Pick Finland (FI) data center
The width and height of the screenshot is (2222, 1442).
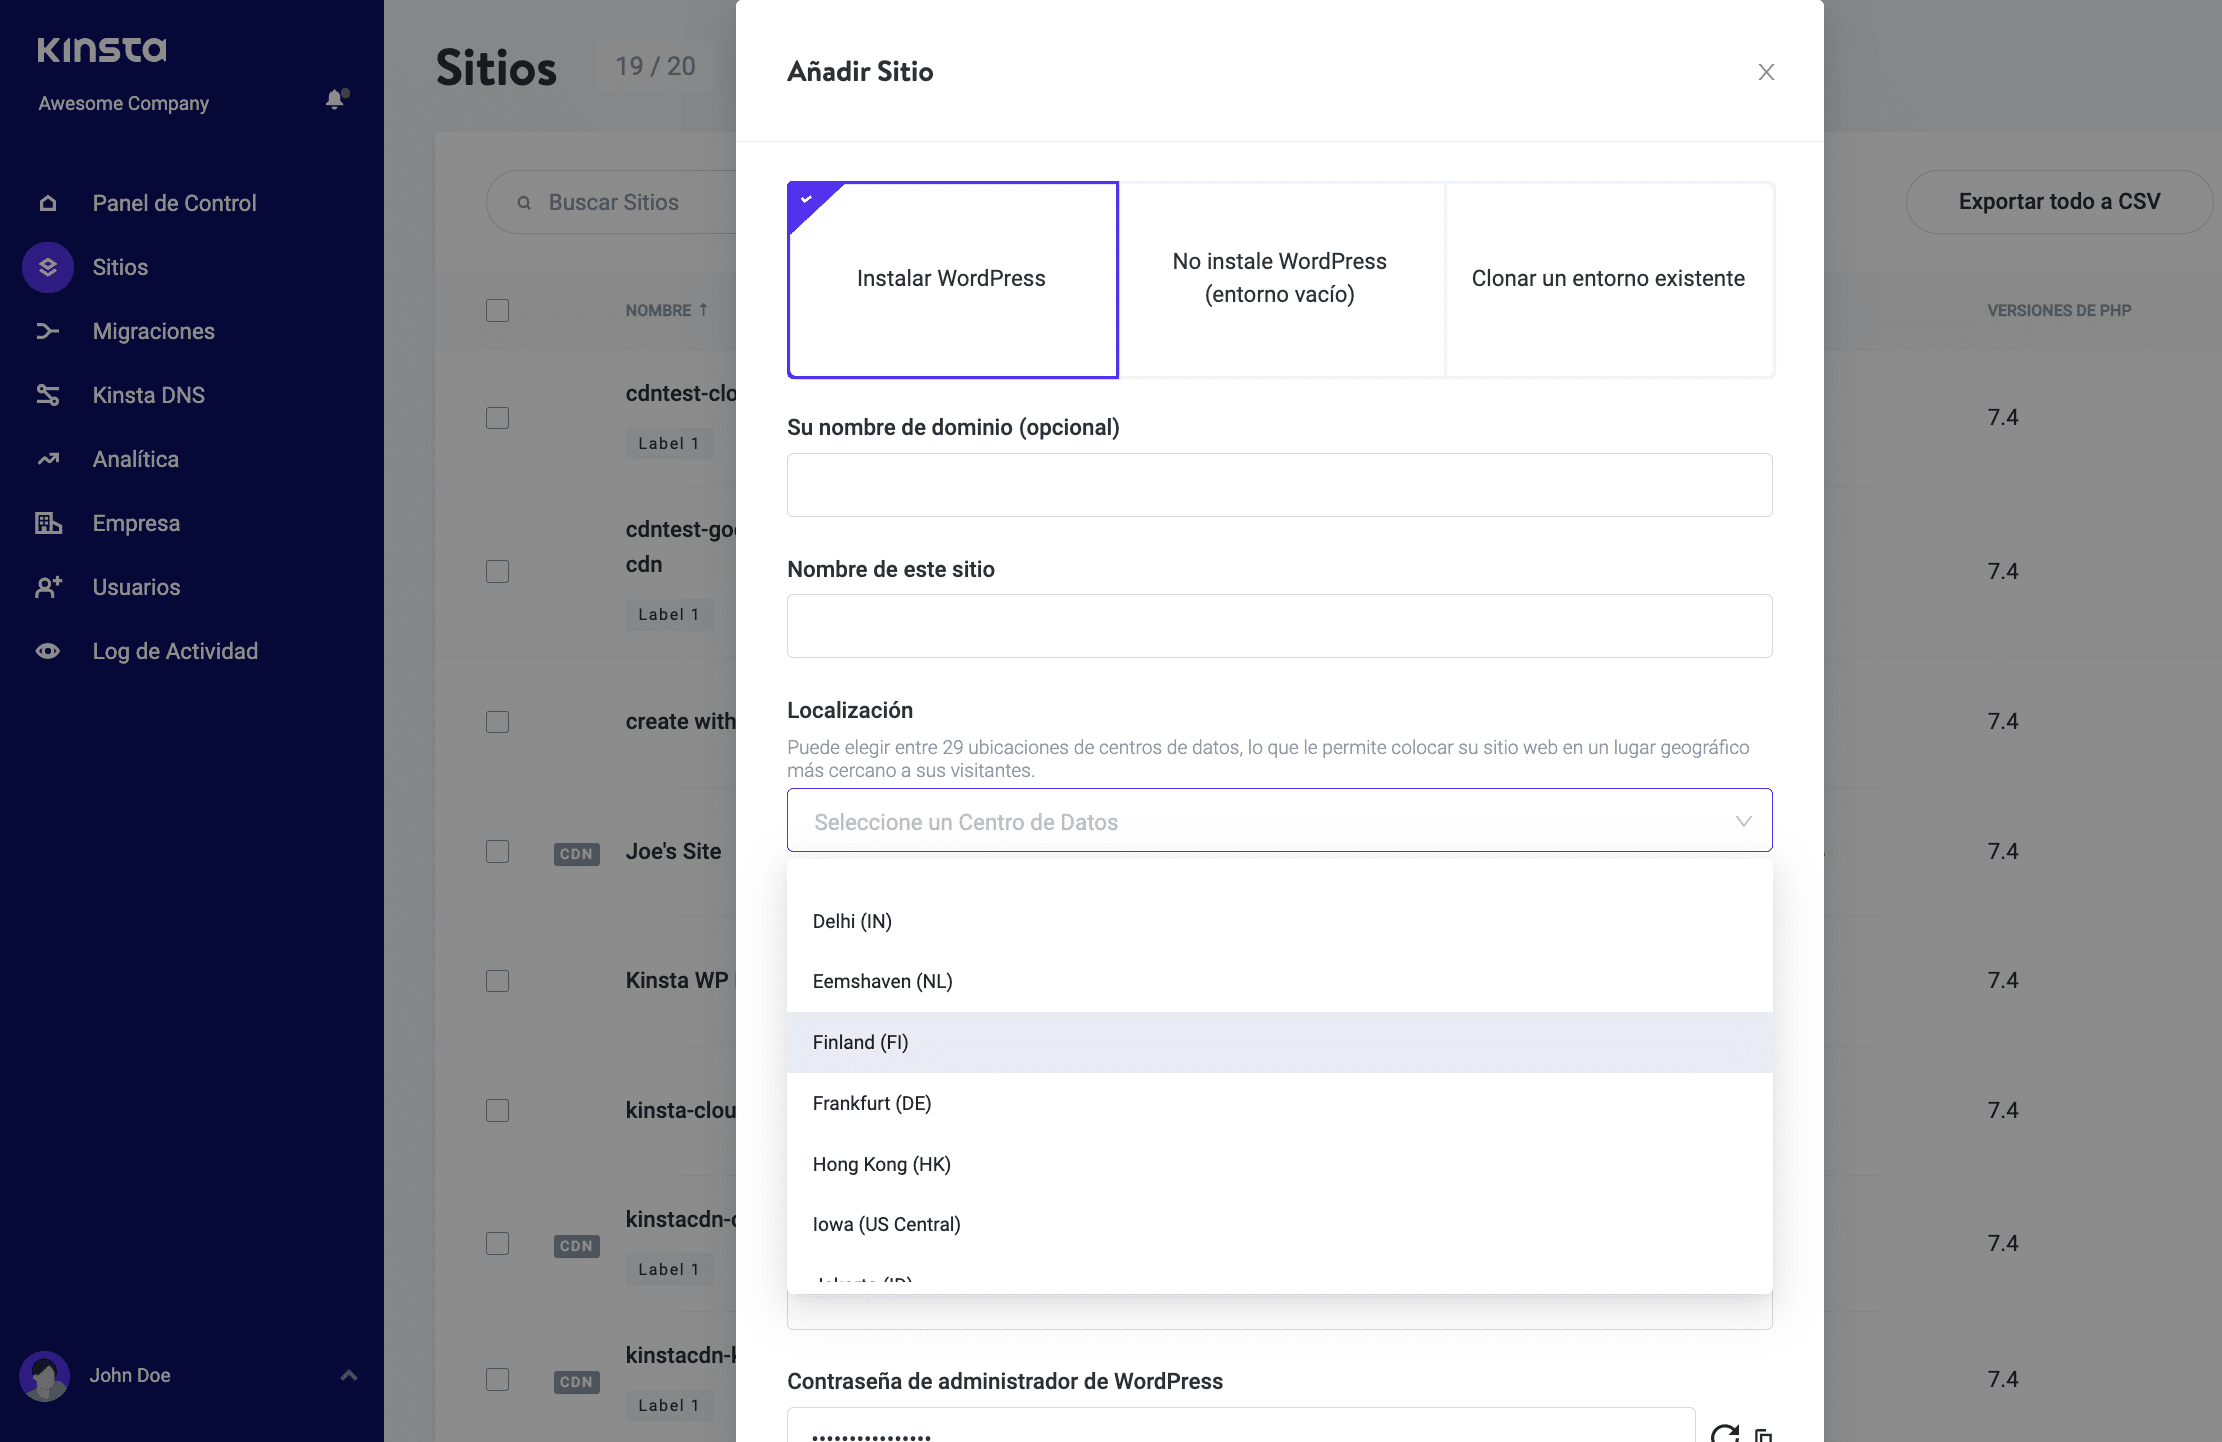pyautogui.click(x=861, y=1042)
